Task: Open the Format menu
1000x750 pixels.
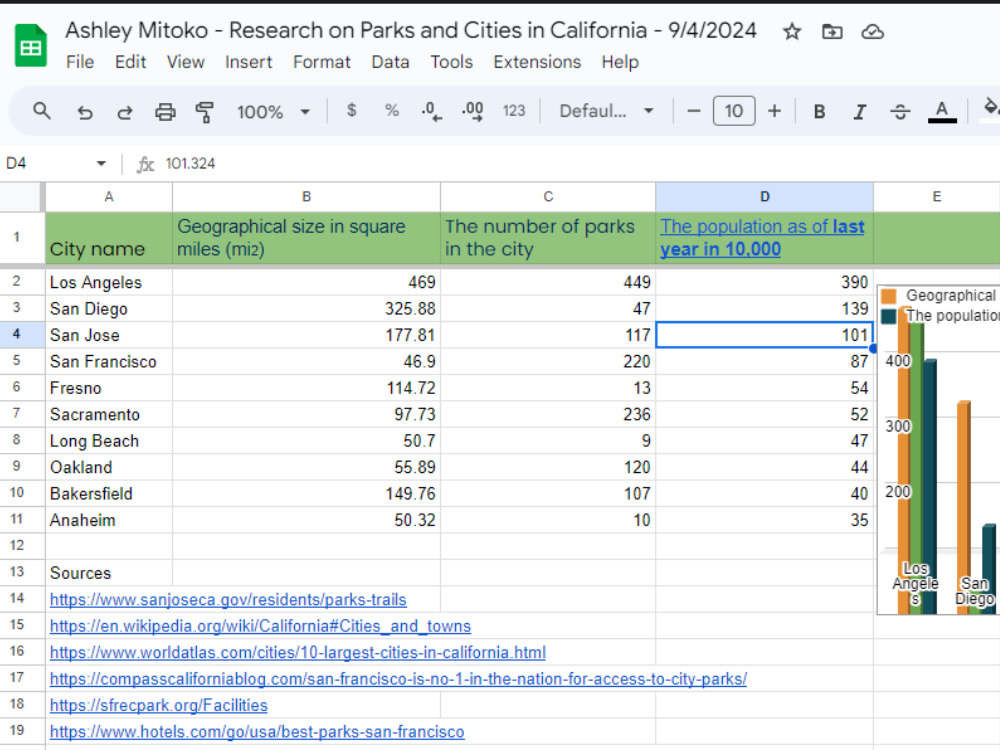Action: [x=321, y=62]
